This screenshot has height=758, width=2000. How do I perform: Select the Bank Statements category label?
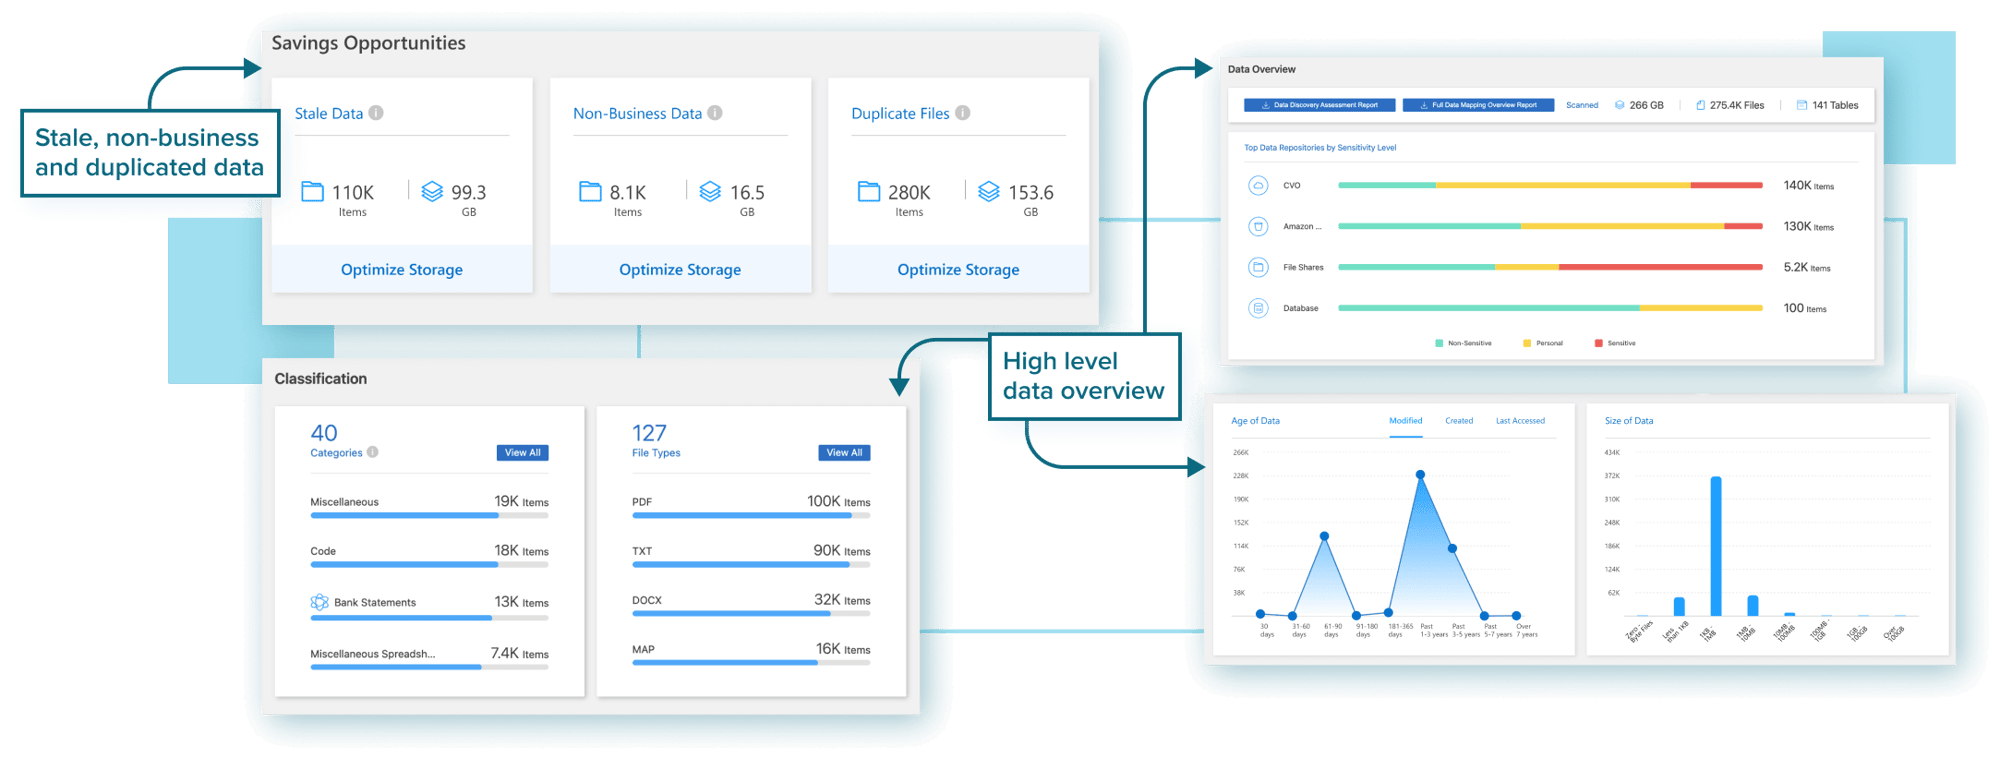375,602
